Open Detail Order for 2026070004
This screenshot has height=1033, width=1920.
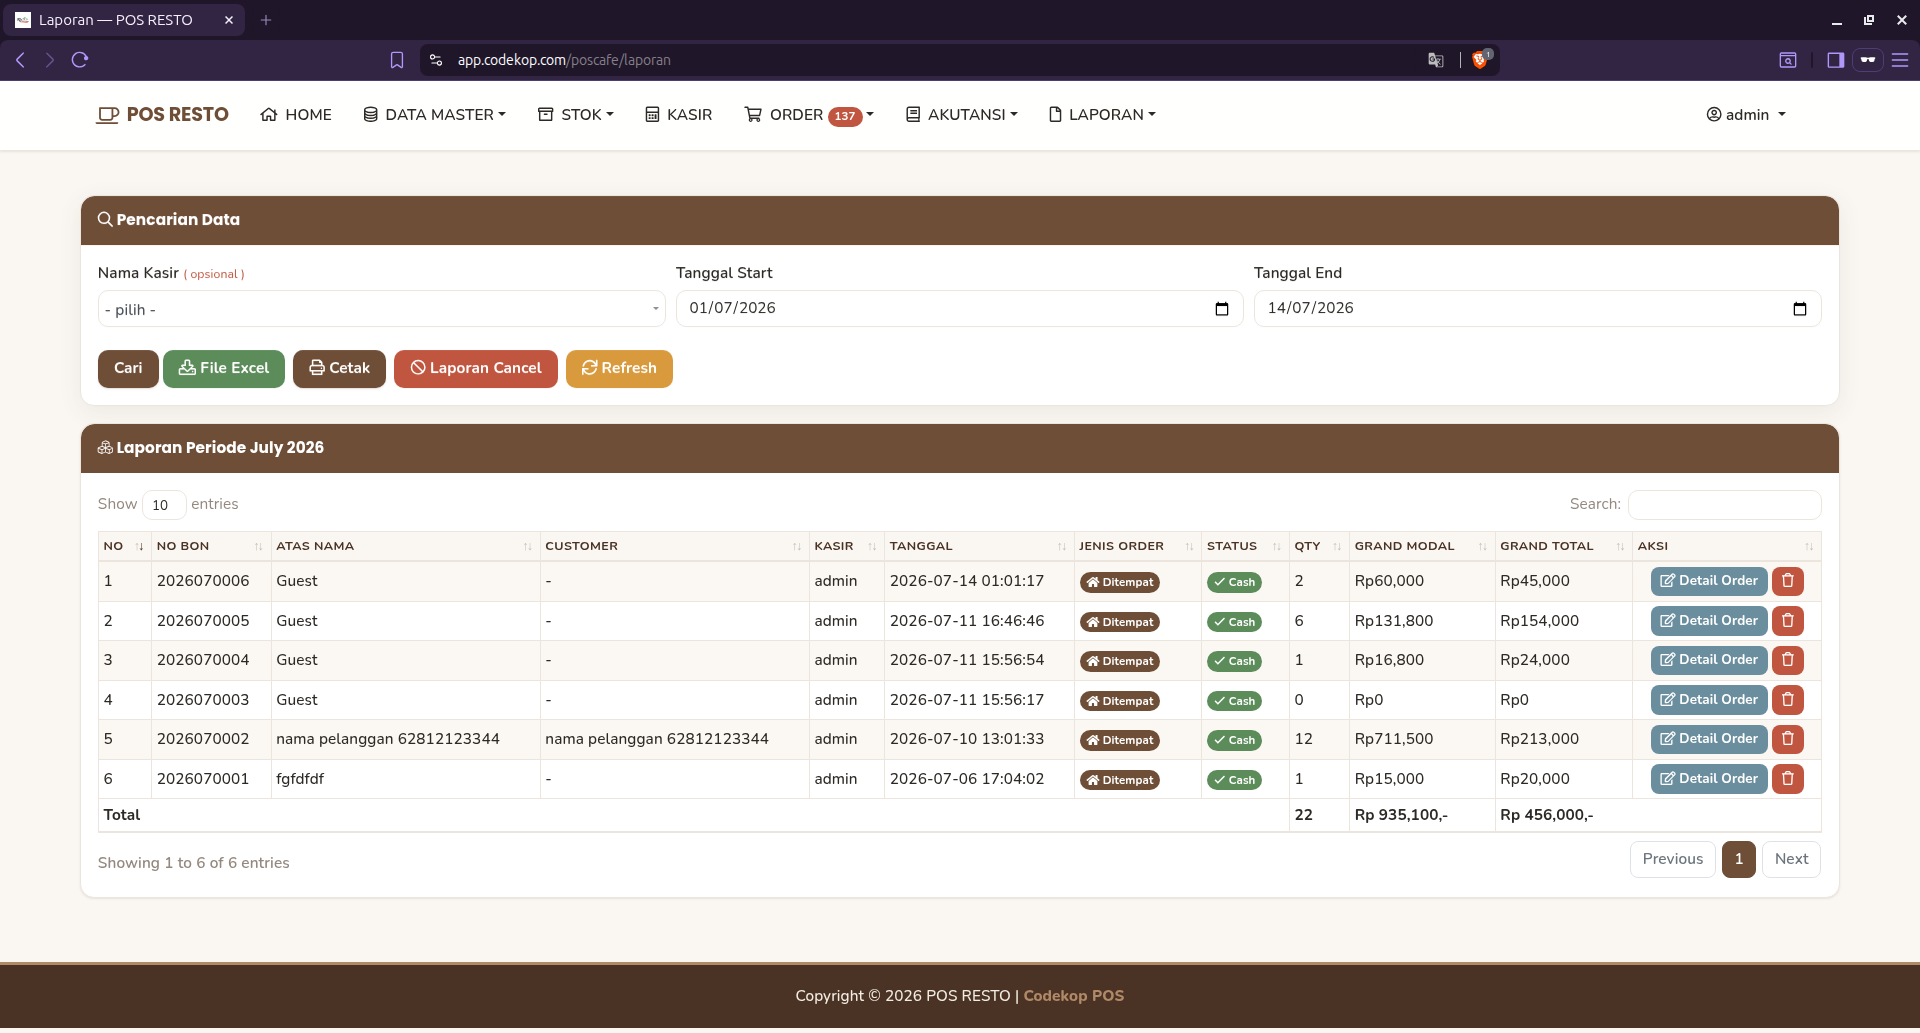[x=1709, y=660]
